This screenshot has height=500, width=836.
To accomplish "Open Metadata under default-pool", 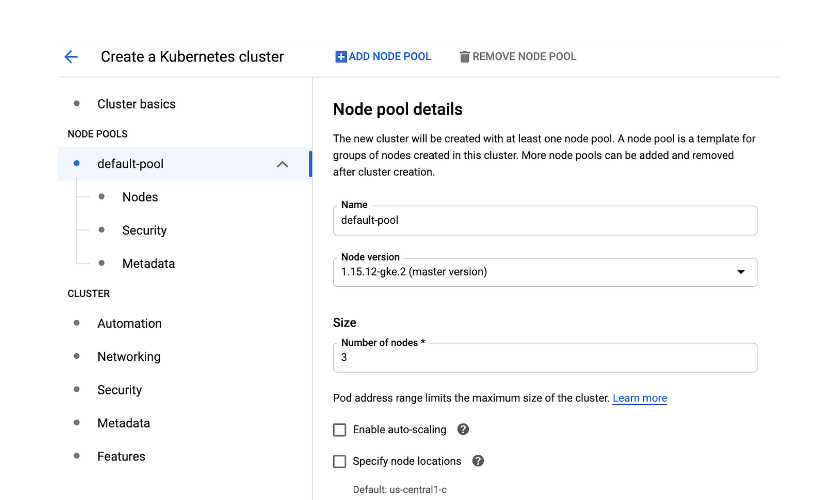I will [x=148, y=264].
